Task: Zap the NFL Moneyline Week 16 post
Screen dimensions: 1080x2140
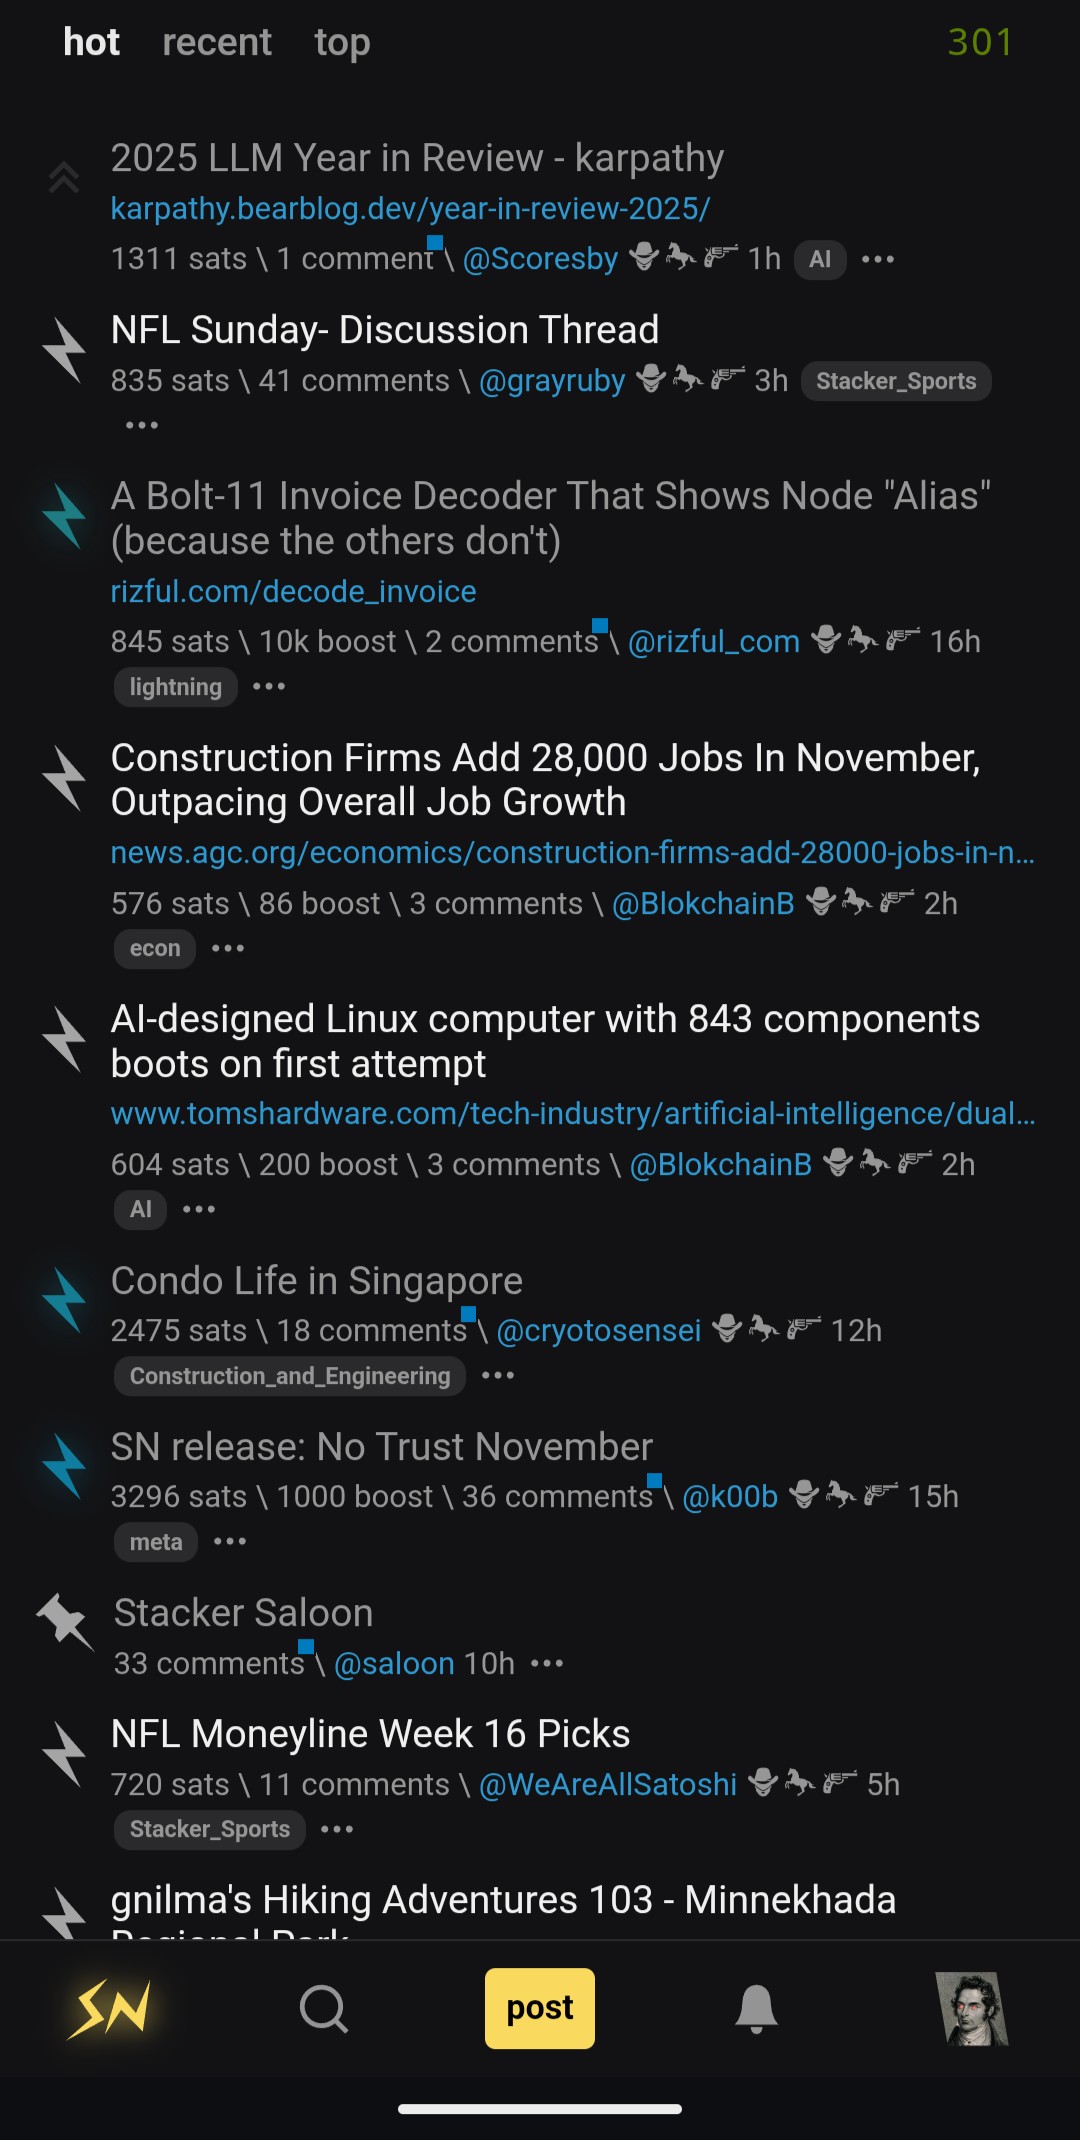Action: [65, 1753]
